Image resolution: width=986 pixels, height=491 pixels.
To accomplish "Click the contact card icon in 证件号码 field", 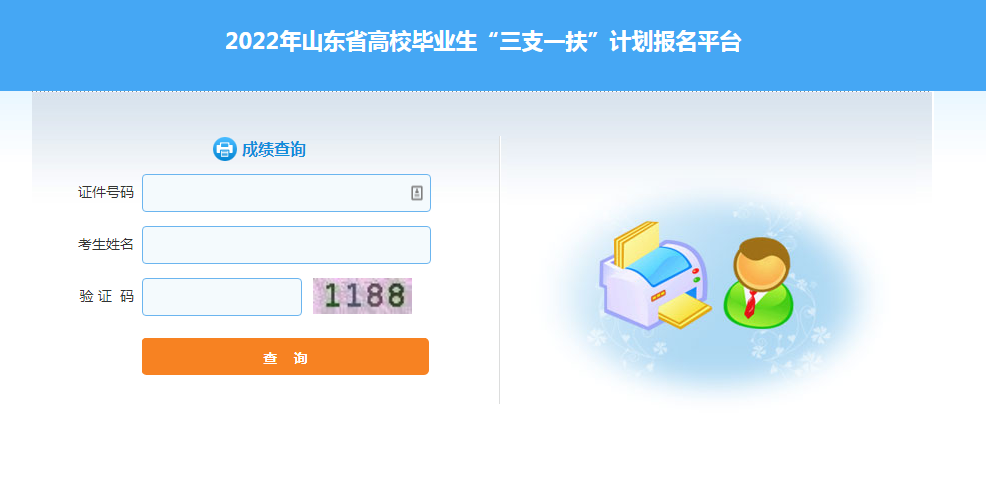I will pyautogui.click(x=417, y=193).
